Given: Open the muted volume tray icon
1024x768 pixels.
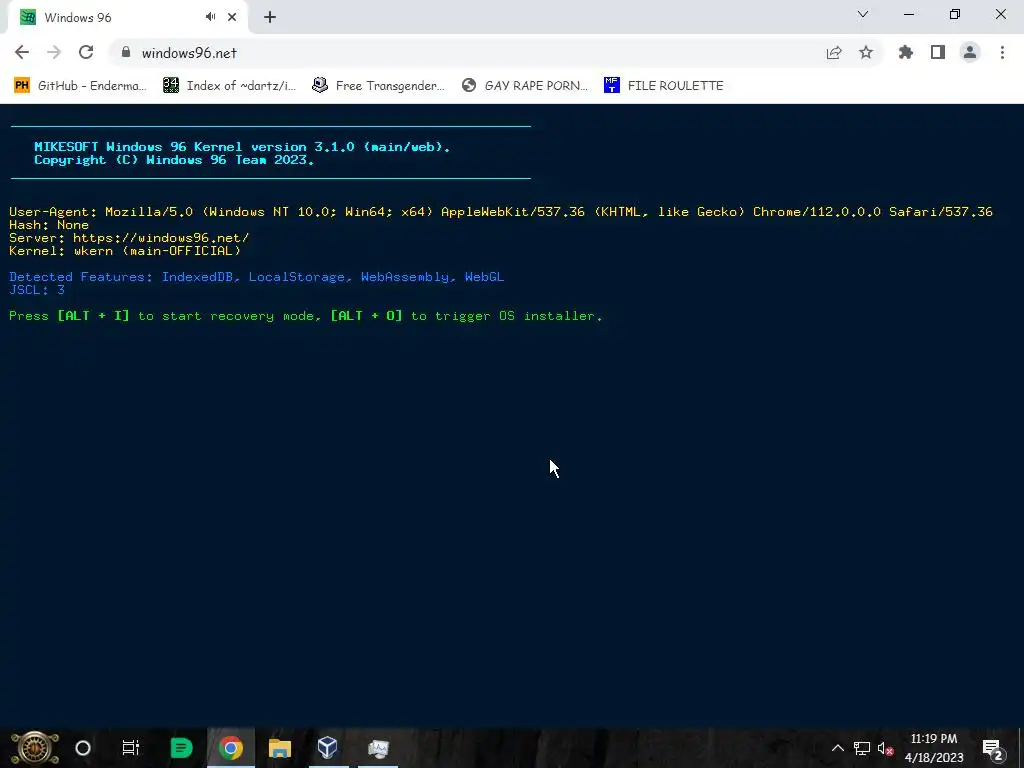Looking at the screenshot, I should 886,748.
